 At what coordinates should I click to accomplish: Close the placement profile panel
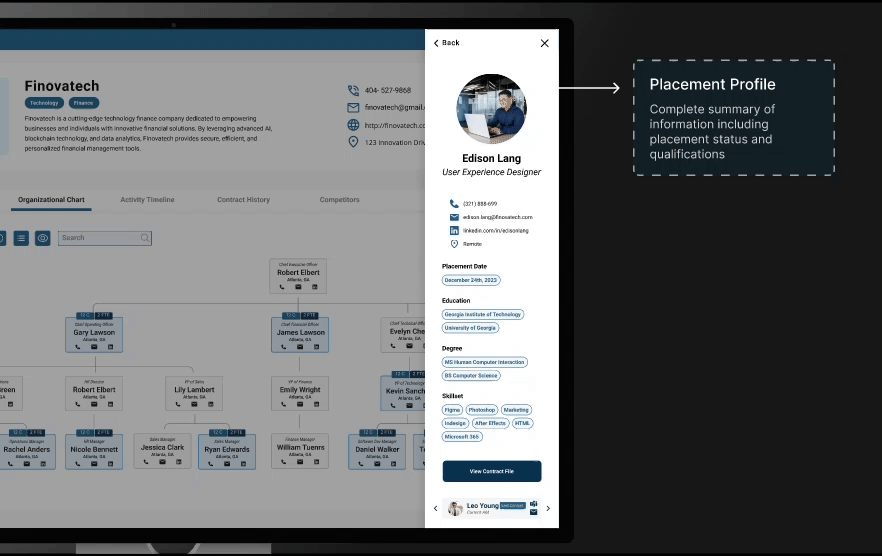544,43
